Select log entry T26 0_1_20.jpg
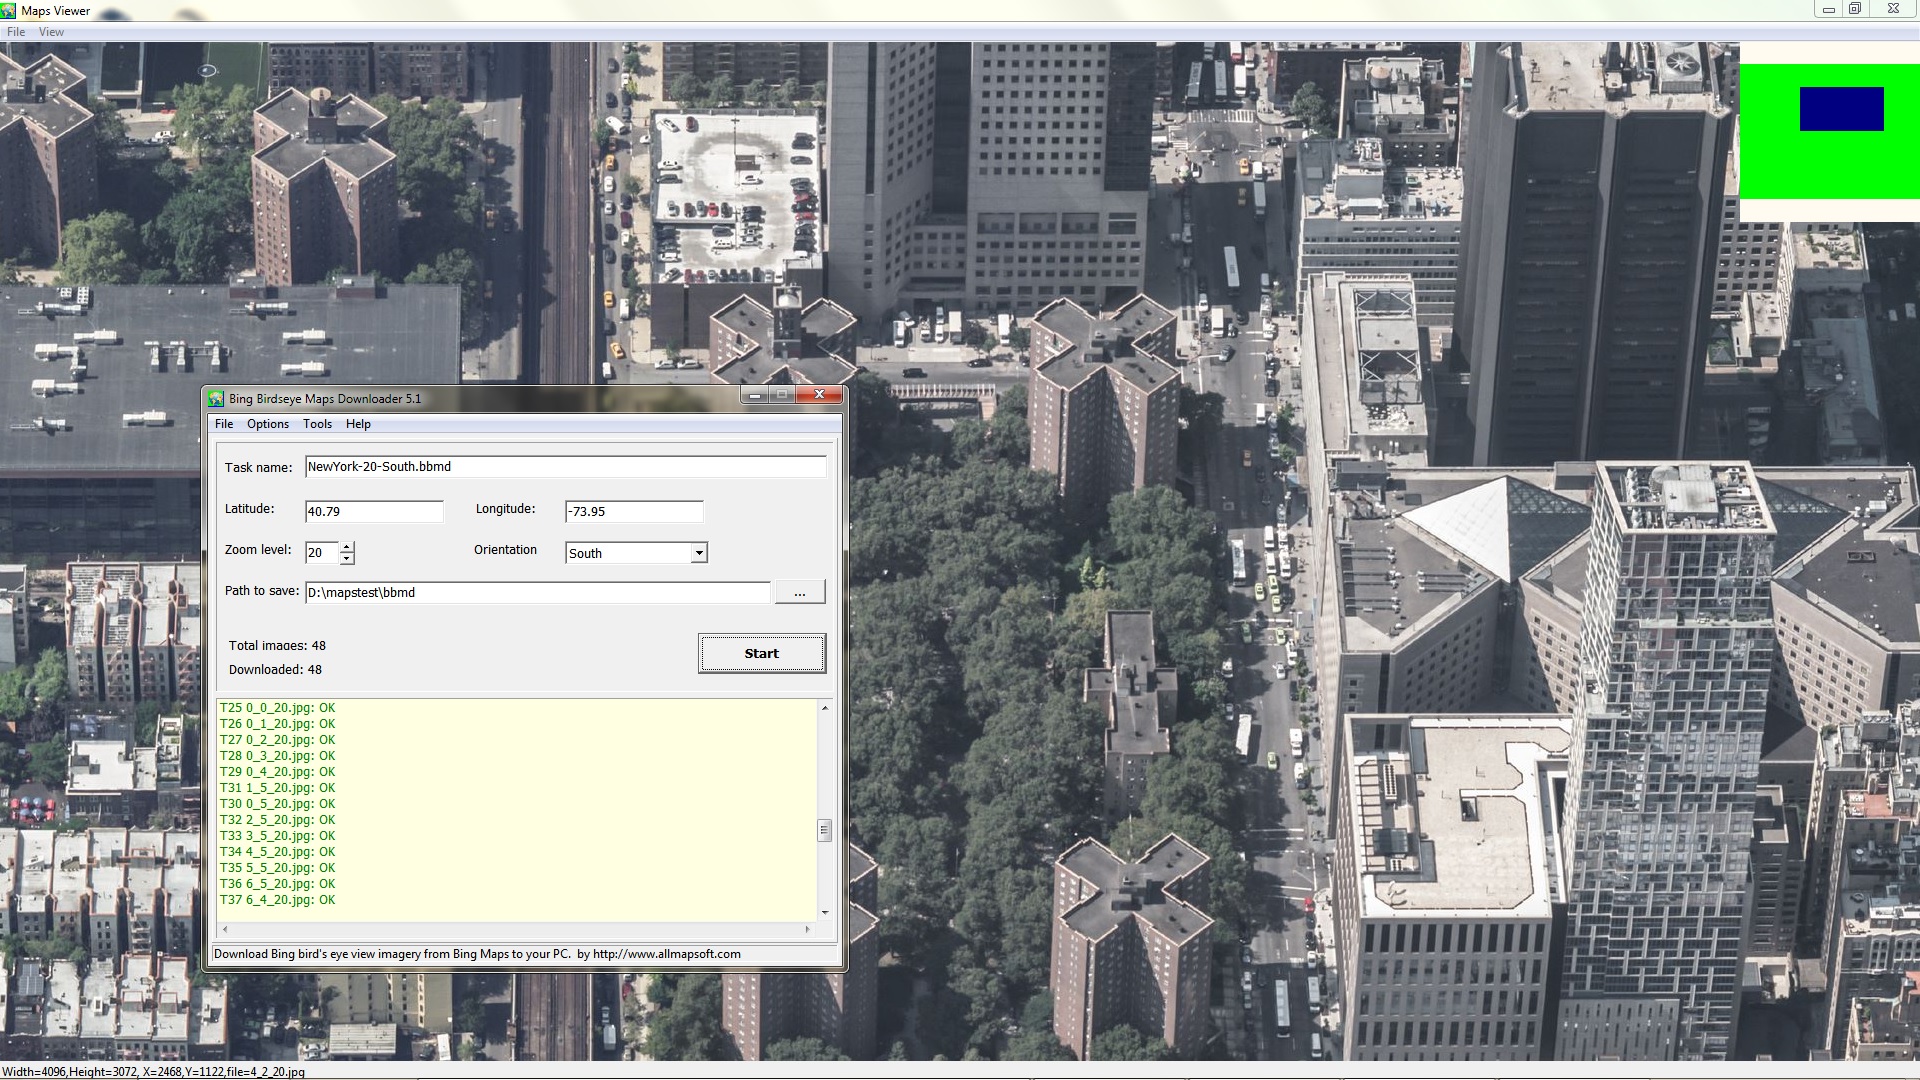The height and width of the screenshot is (1080, 1920). (x=277, y=724)
